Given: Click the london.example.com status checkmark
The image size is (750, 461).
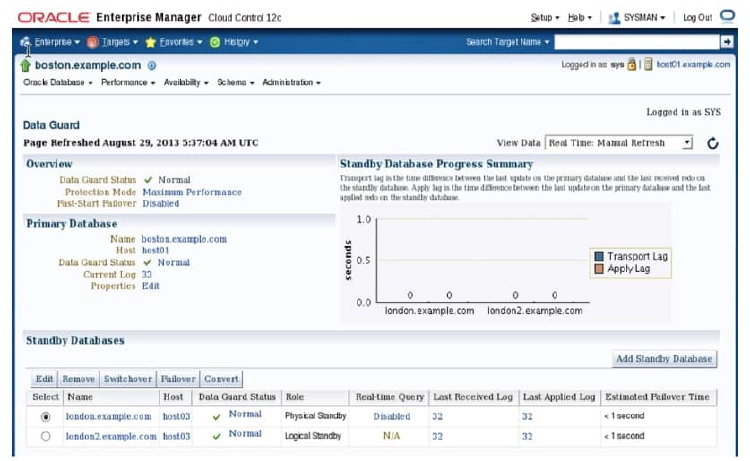Looking at the screenshot, I should [x=216, y=417].
